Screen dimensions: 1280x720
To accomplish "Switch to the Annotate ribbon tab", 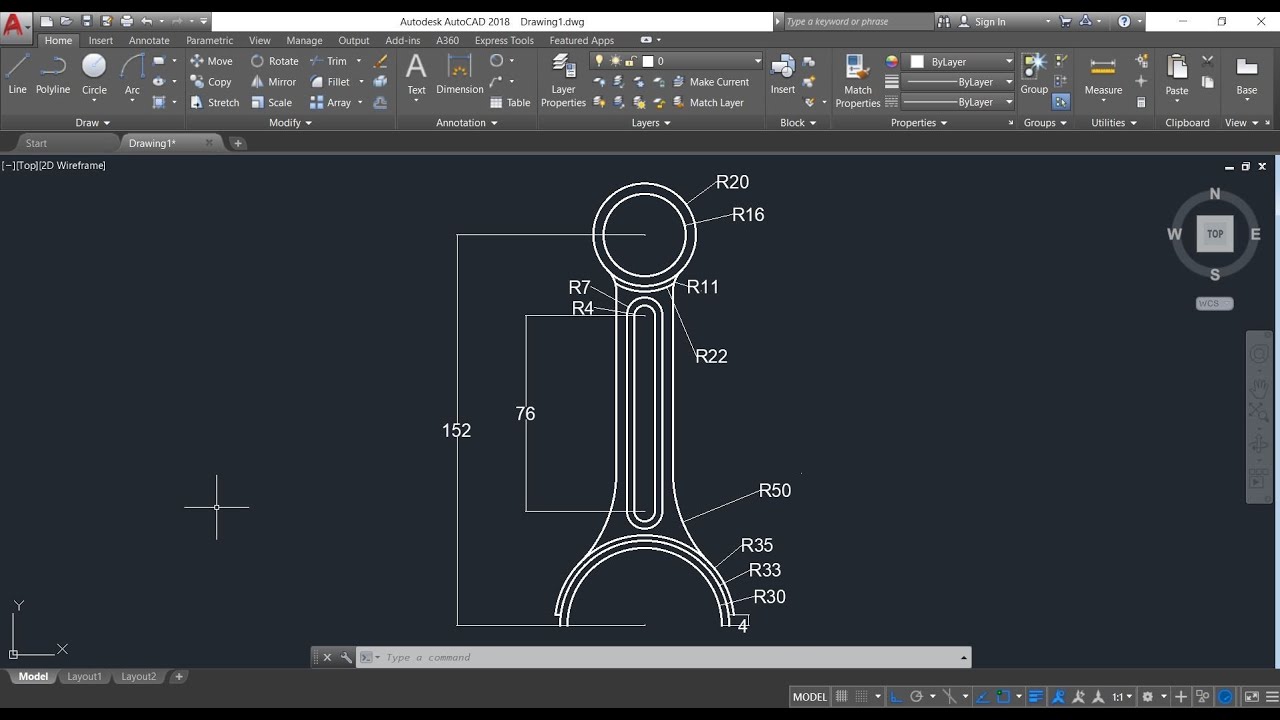I will (149, 41).
